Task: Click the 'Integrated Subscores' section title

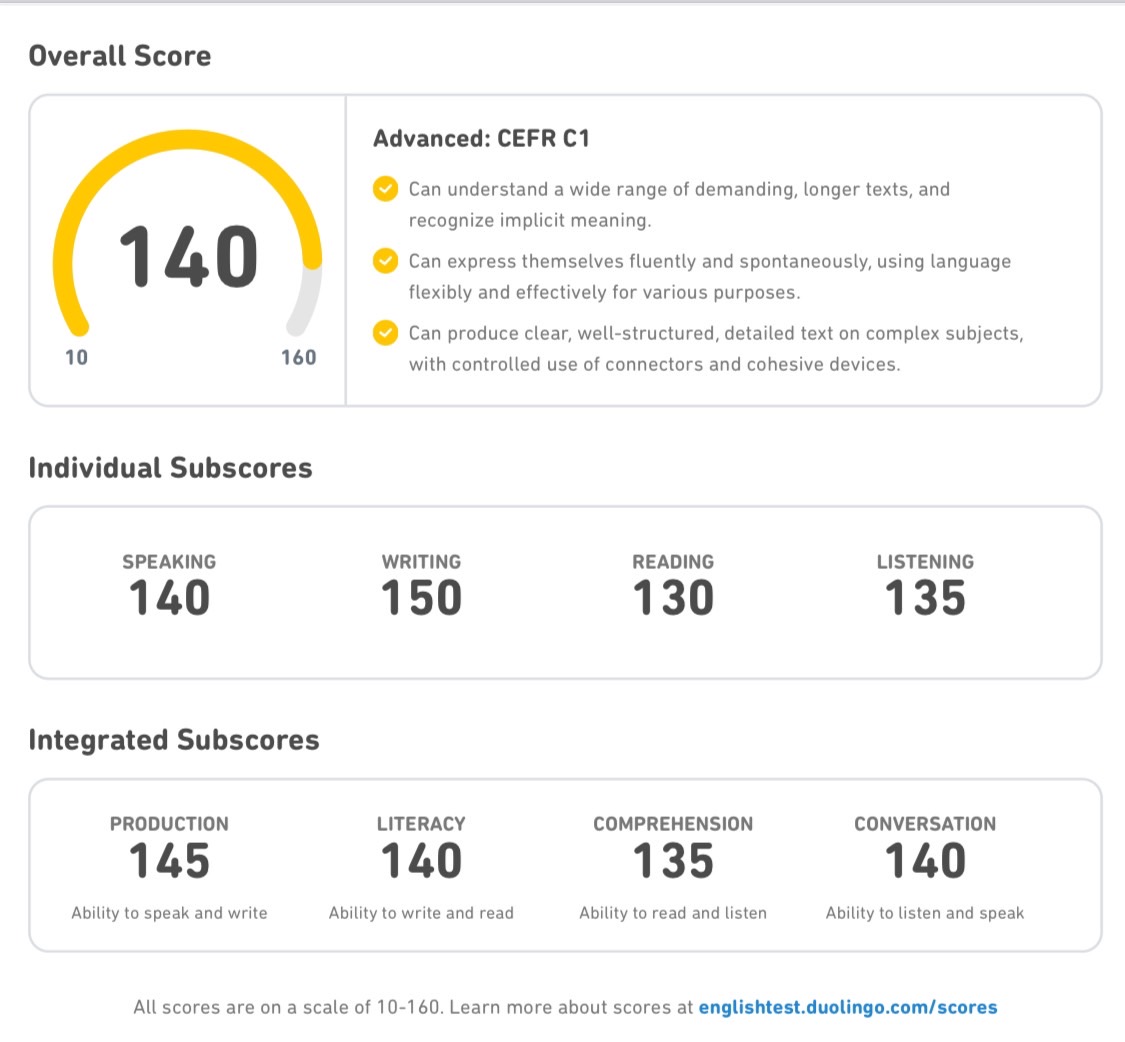Action: pos(174,740)
